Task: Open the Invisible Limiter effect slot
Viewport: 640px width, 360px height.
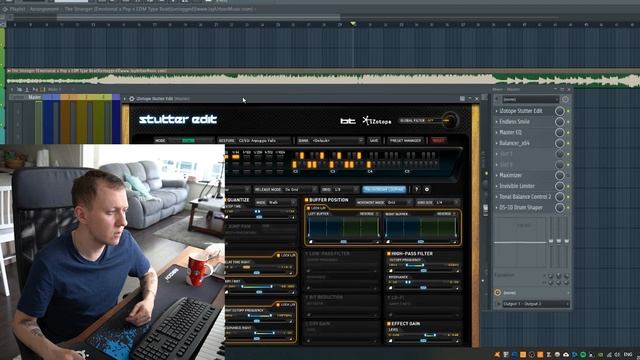Action: pyautogui.click(x=517, y=186)
